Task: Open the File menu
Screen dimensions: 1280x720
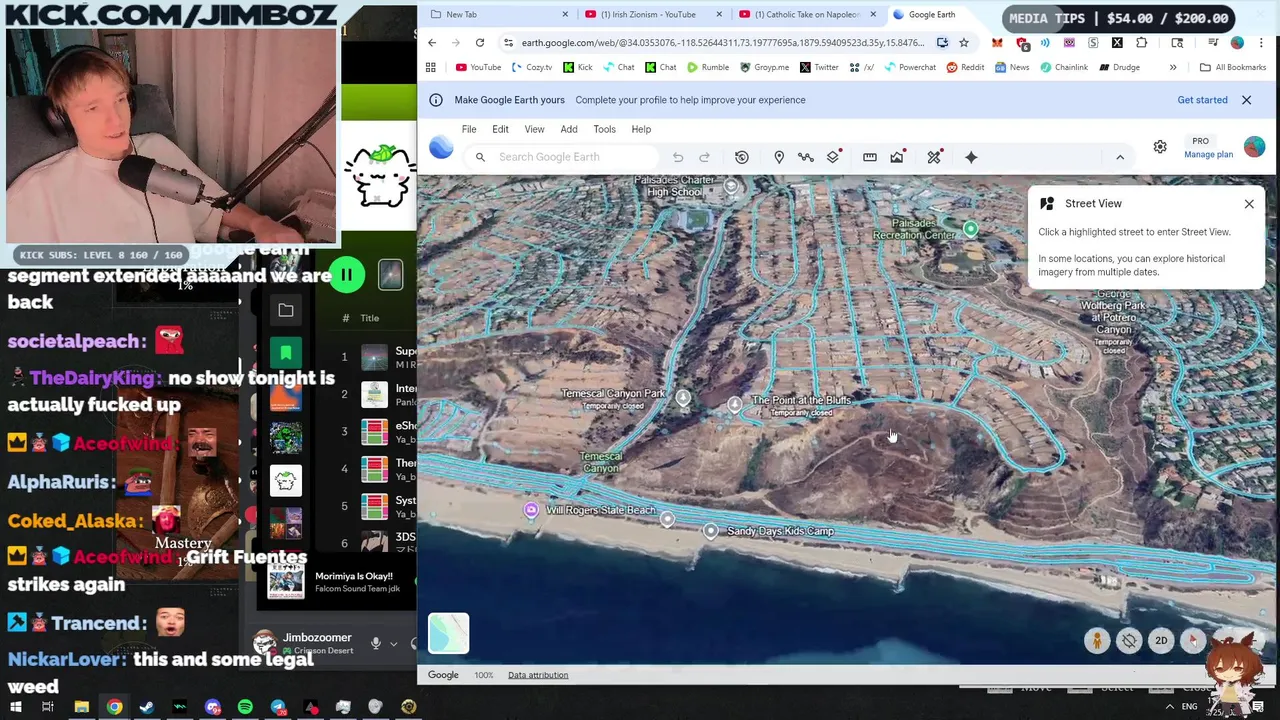Action: pyautogui.click(x=469, y=129)
